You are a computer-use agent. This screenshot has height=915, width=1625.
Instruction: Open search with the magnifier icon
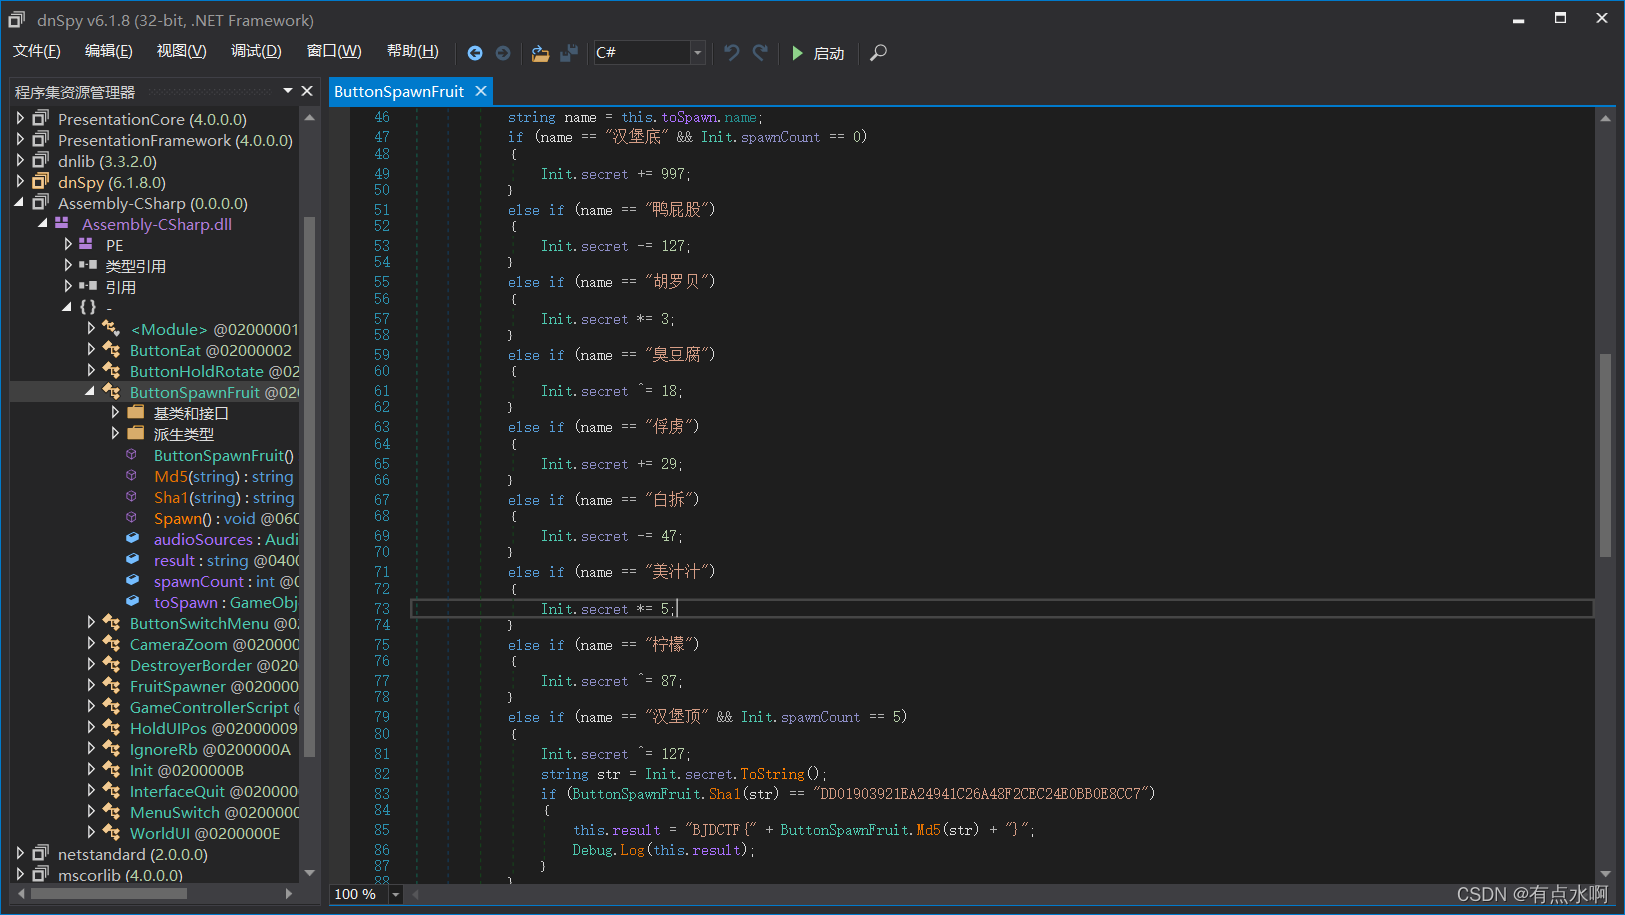(x=878, y=53)
